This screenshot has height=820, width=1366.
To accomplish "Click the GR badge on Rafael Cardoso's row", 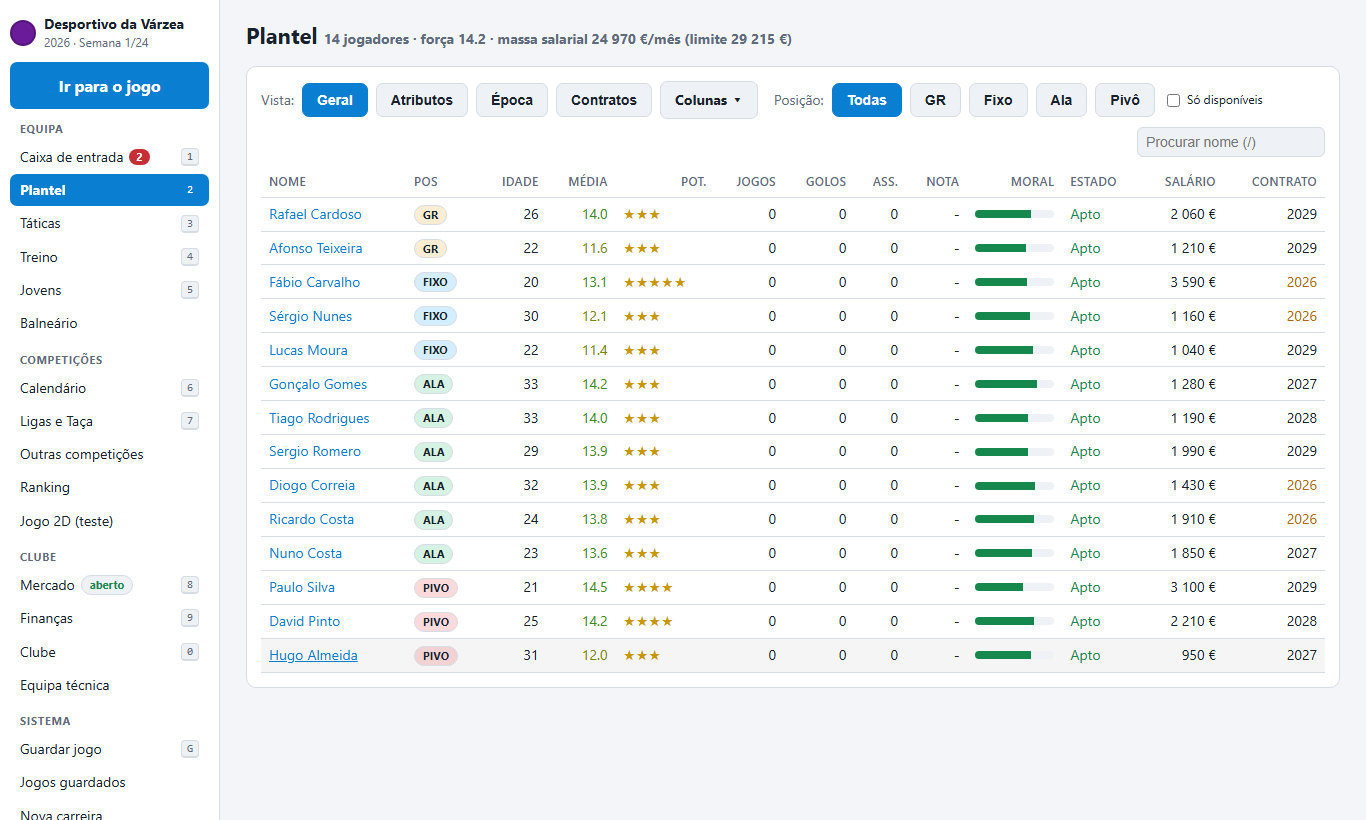I will coord(430,215).
